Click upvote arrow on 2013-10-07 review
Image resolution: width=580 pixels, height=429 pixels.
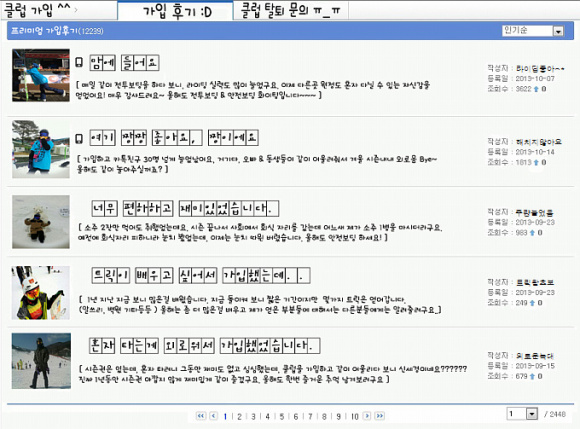pyautogui.click(x=536, y=89)
